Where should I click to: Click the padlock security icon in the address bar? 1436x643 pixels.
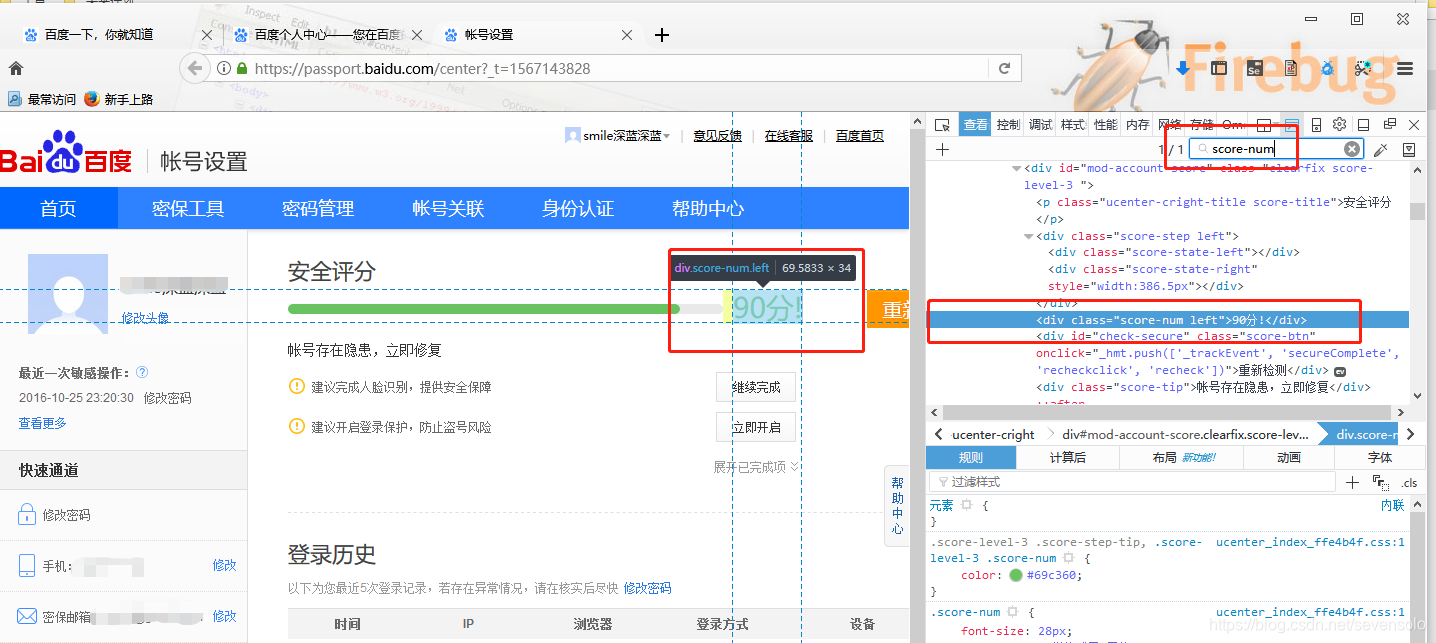click(241, 68)
